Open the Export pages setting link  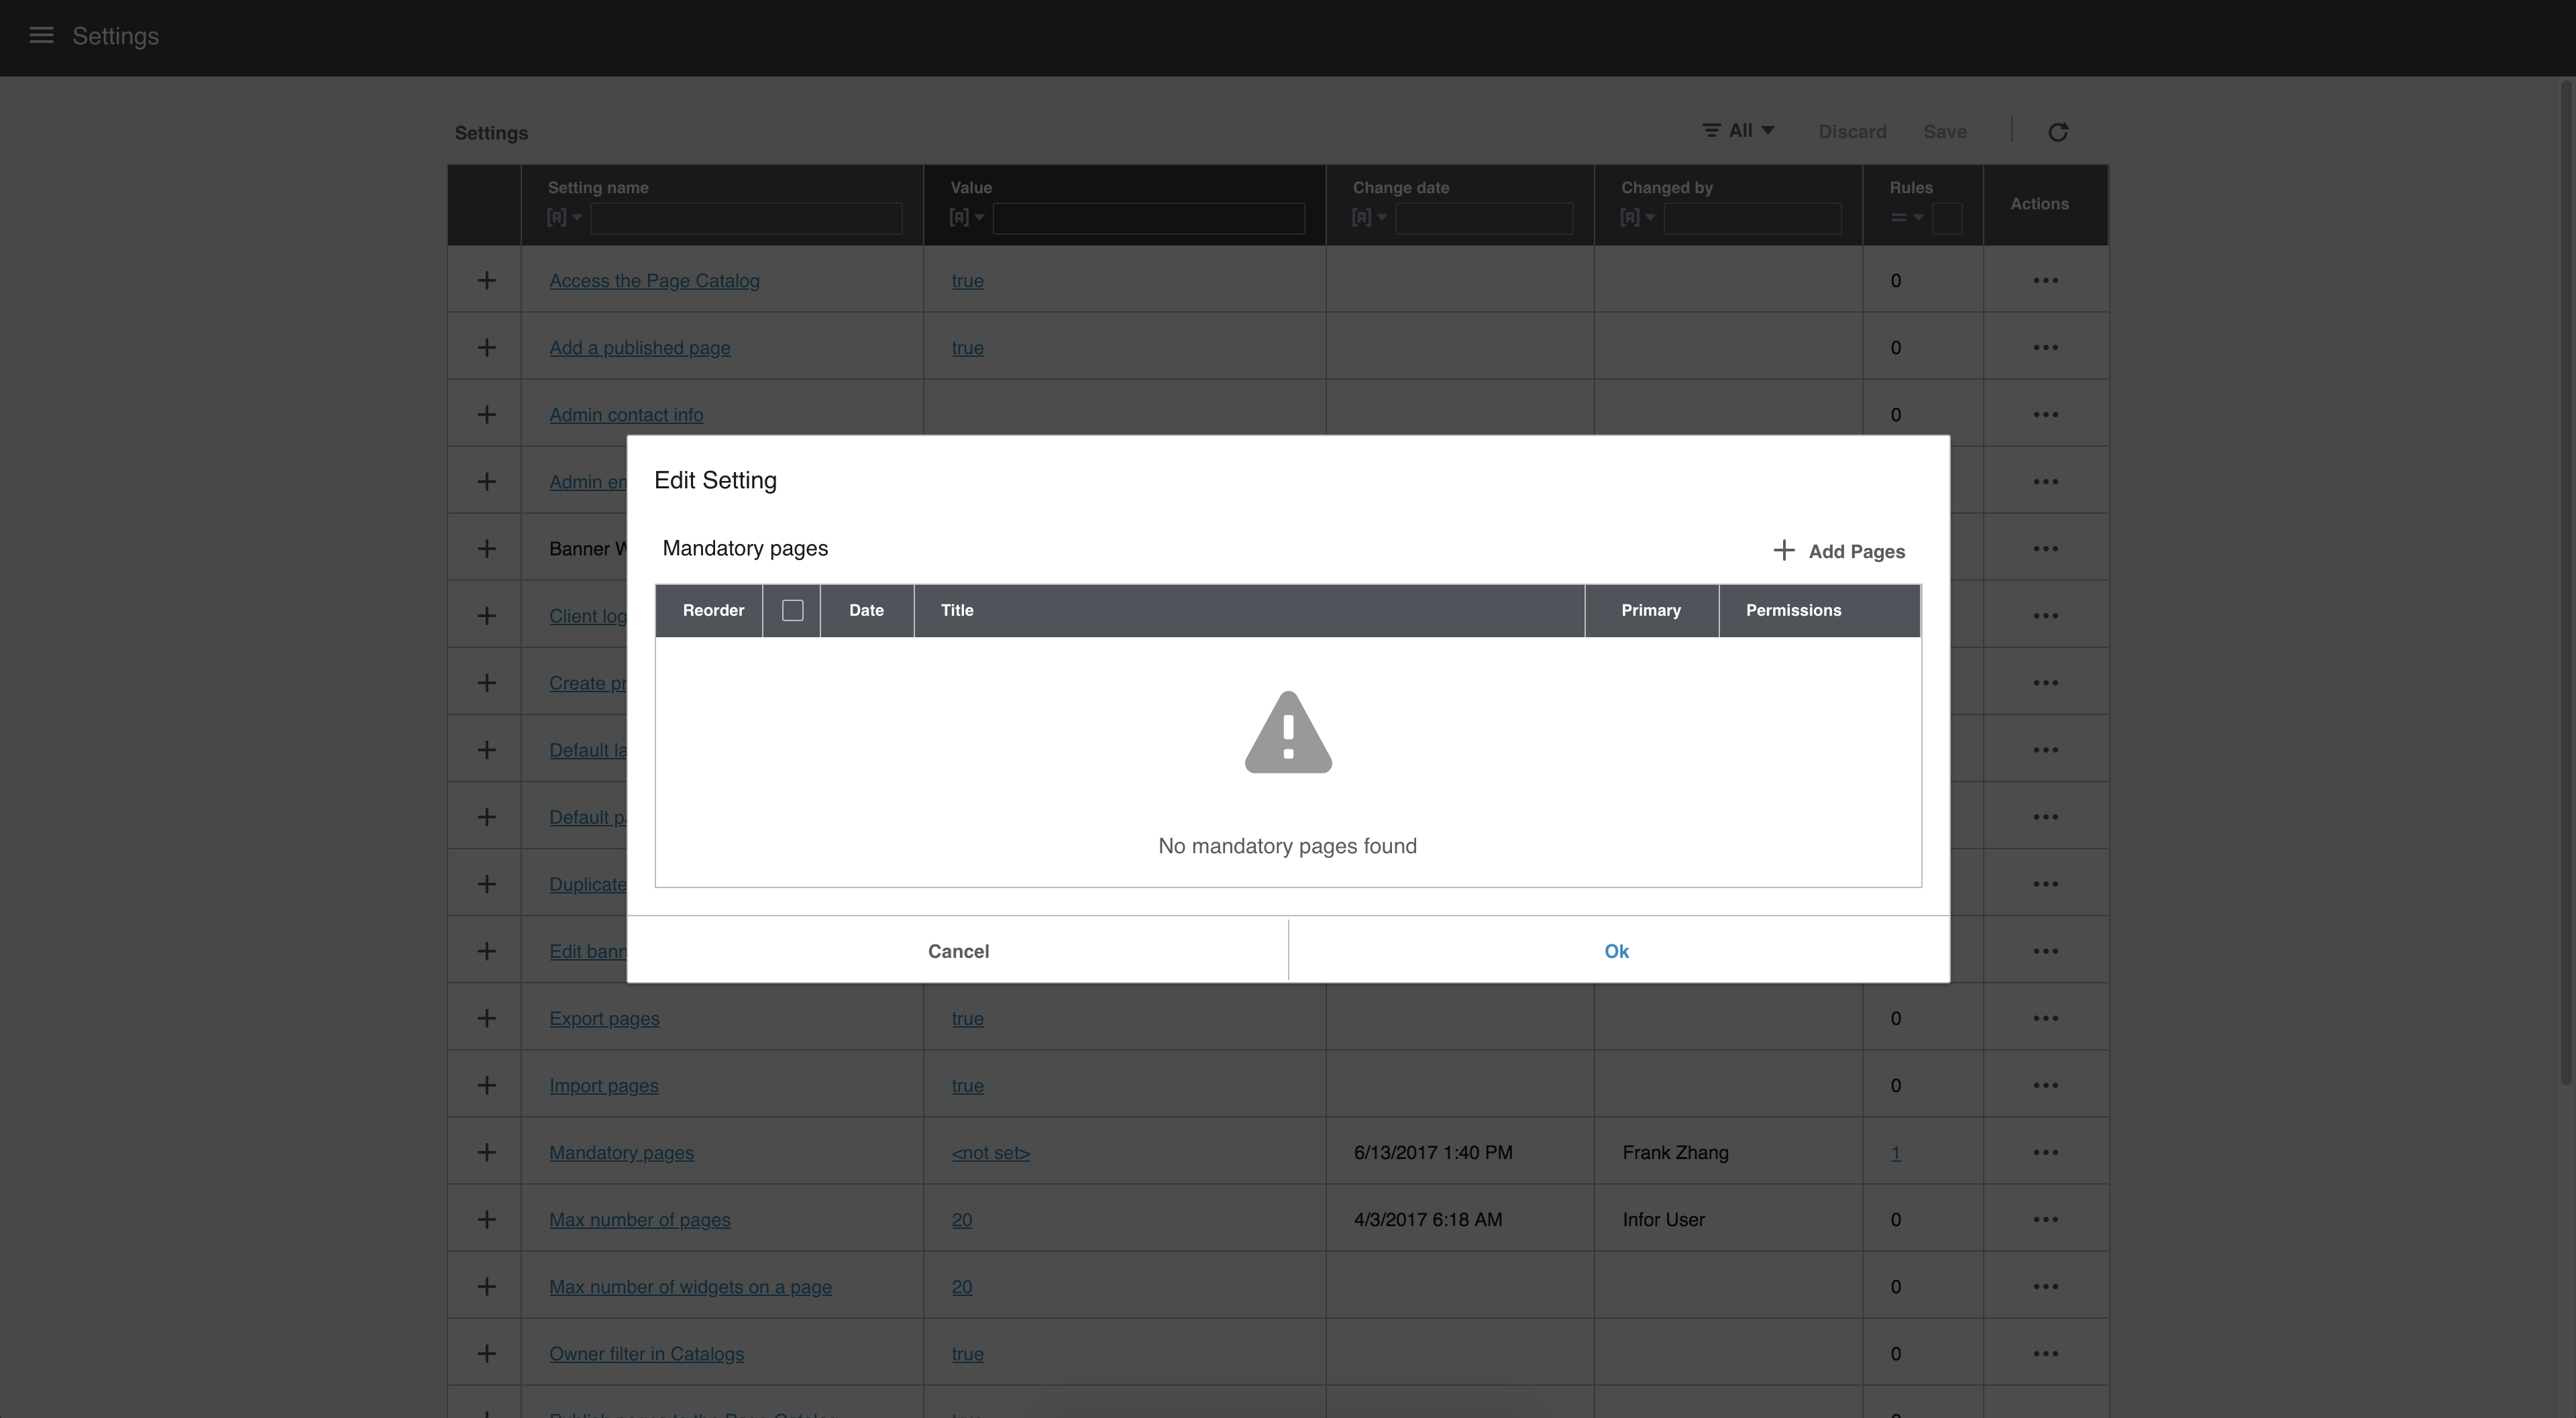pos(604,1018)
